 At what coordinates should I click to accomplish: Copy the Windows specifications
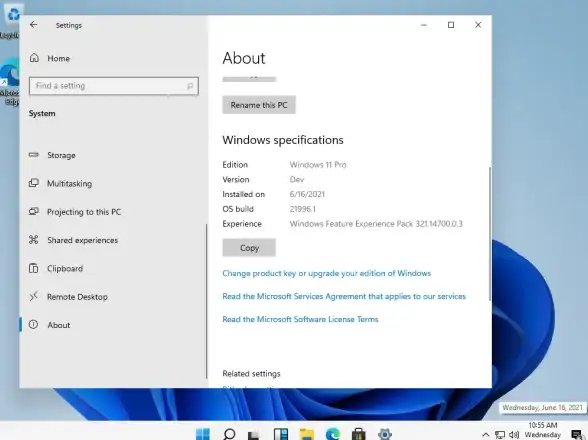click(249, 248)
